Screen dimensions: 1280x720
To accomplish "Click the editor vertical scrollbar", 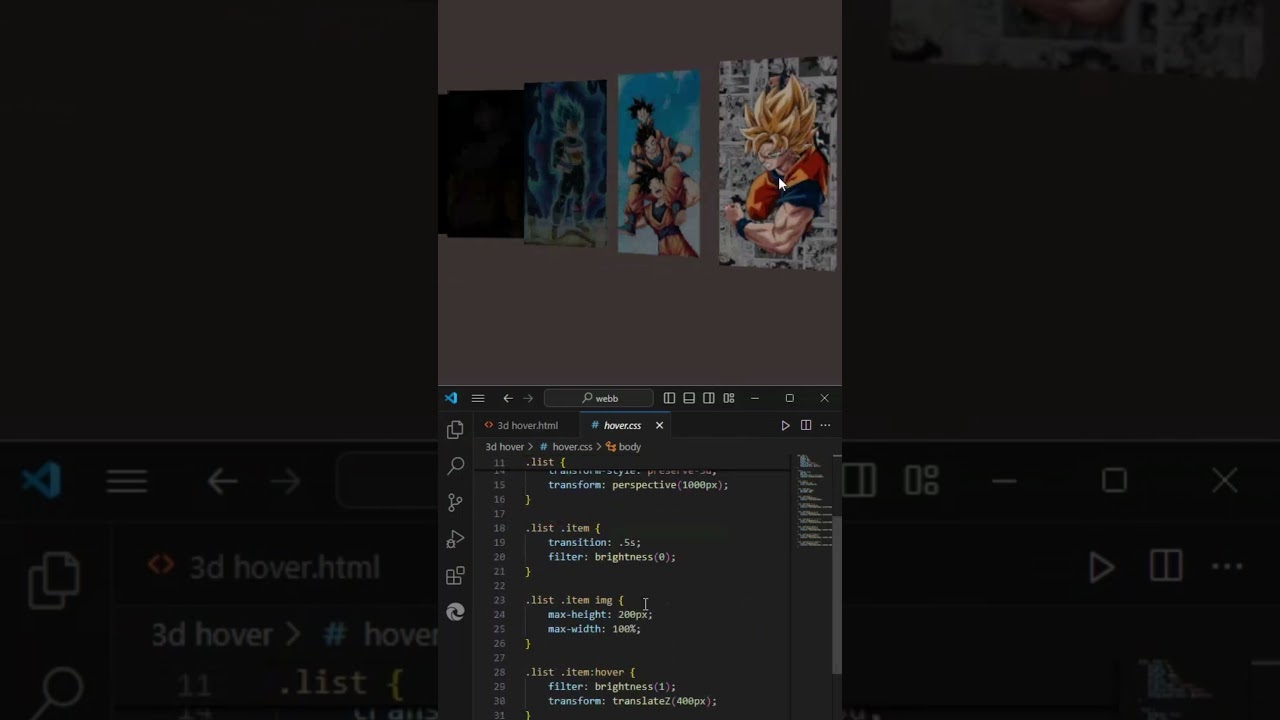I will tap(837, 595).
